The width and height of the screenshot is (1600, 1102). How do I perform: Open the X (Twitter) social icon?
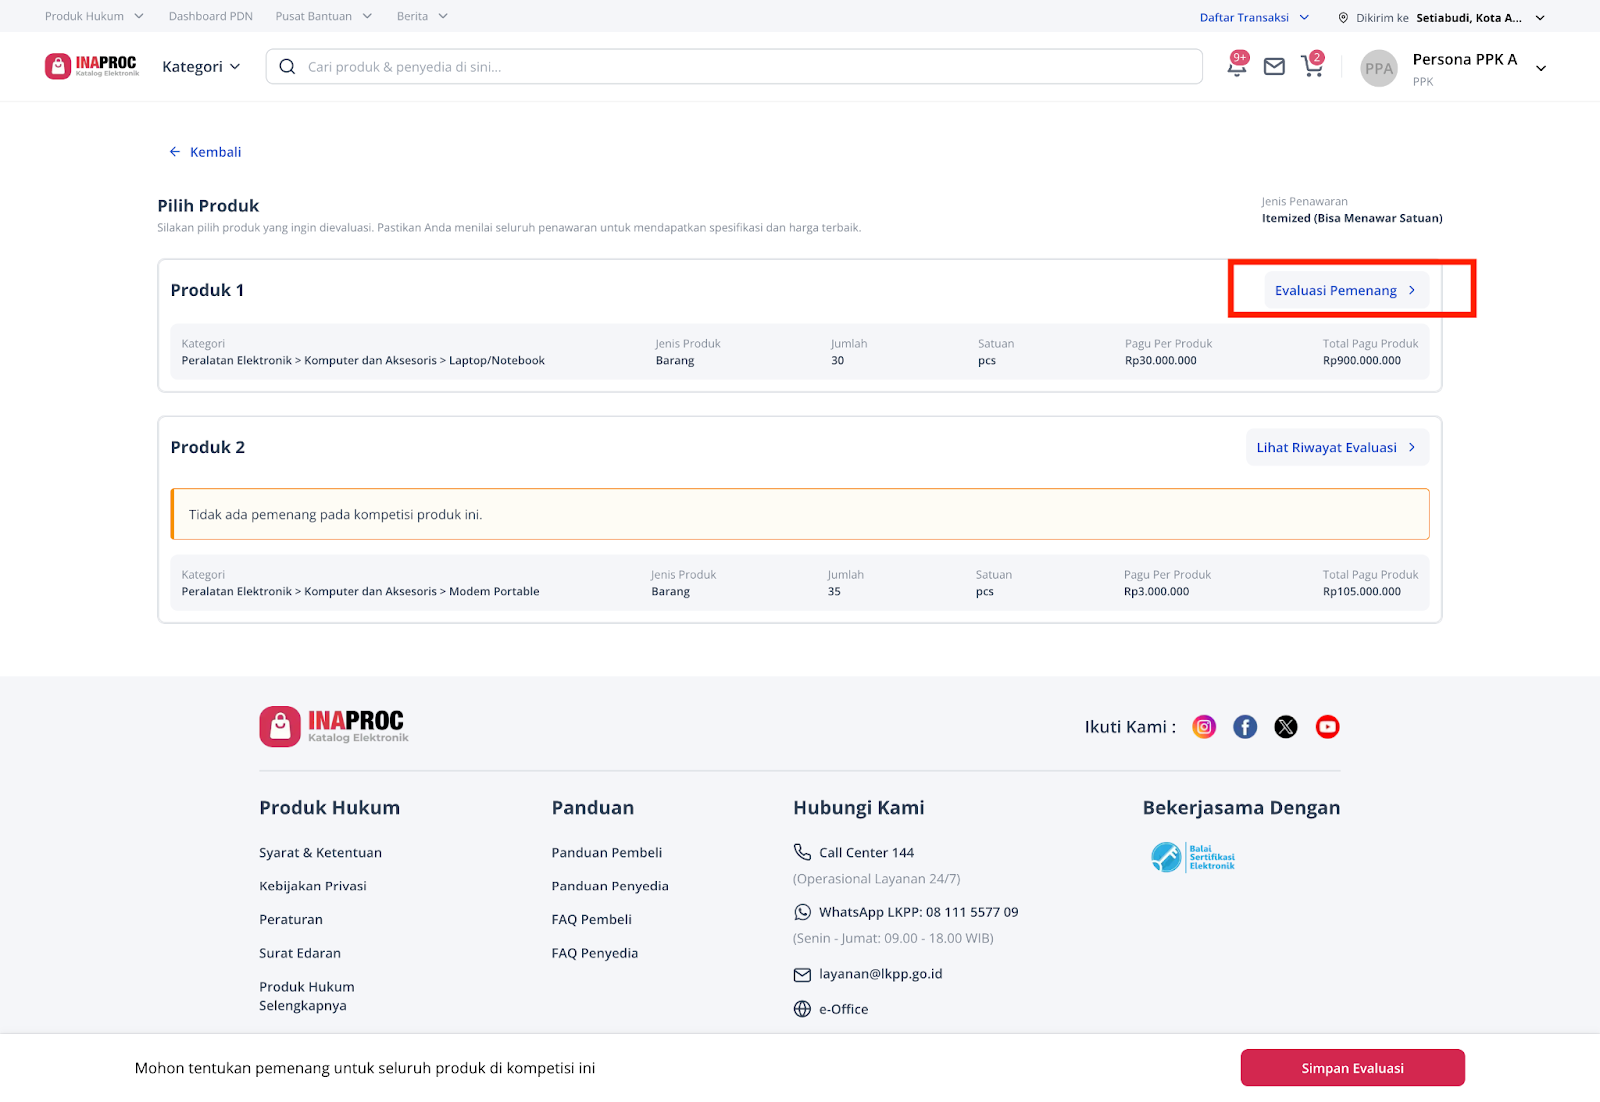pos(1286,727)
